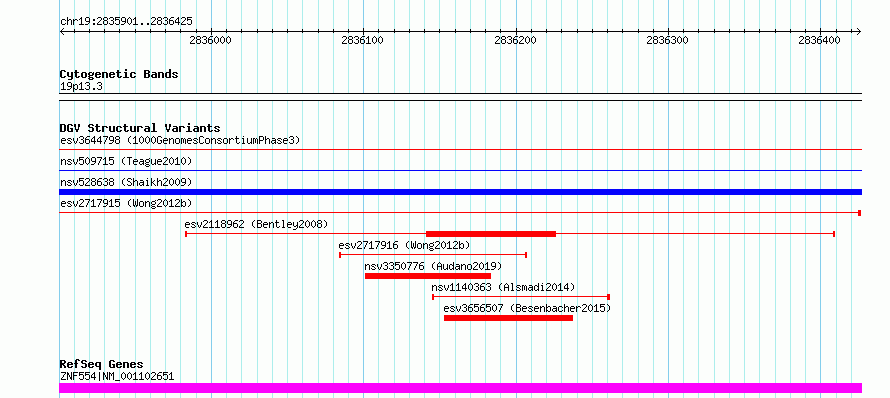This screenshot has width=890, height=398.
Task: Open variant nsv509715 (Teague2010) label
Action: click(126, 161)
